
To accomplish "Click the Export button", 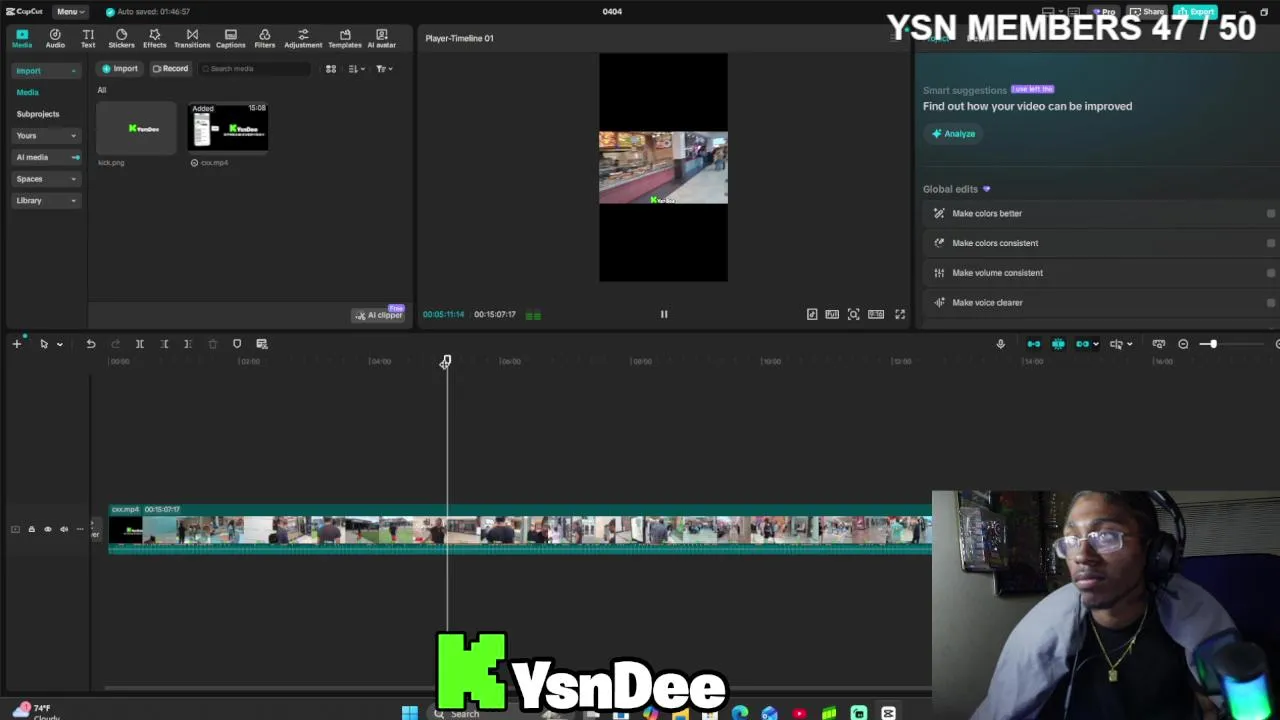I will pyautogui.click(x=1196, y=12).
